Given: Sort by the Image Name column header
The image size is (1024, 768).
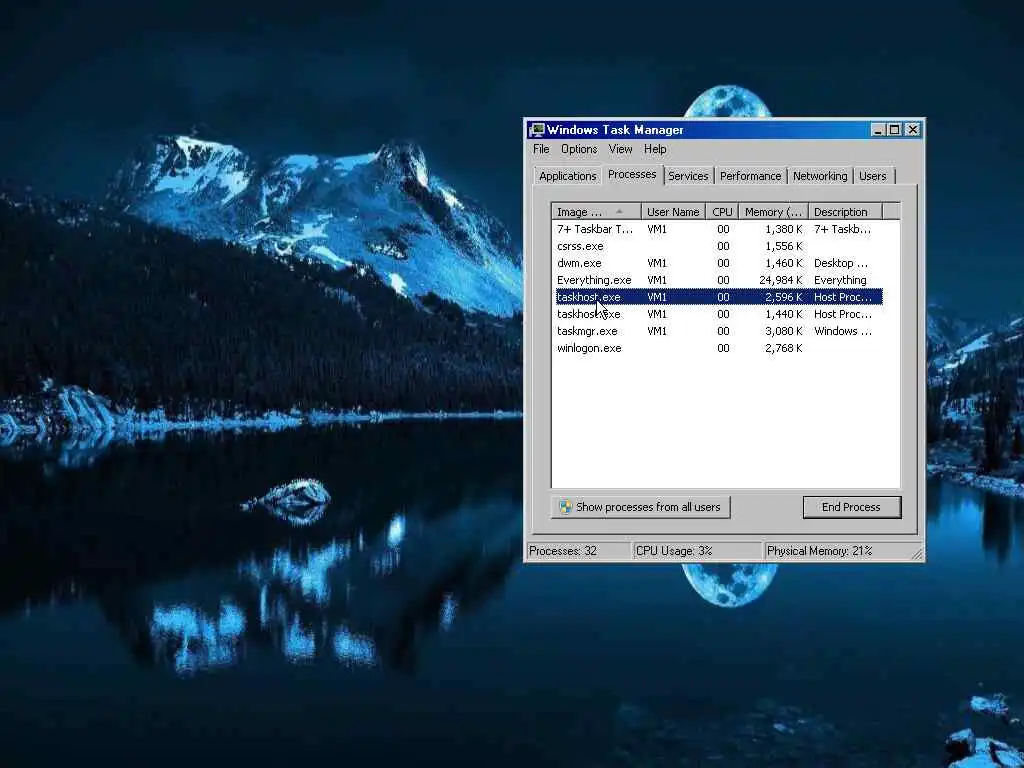Looking at the screenshot, I should point(596,212).
